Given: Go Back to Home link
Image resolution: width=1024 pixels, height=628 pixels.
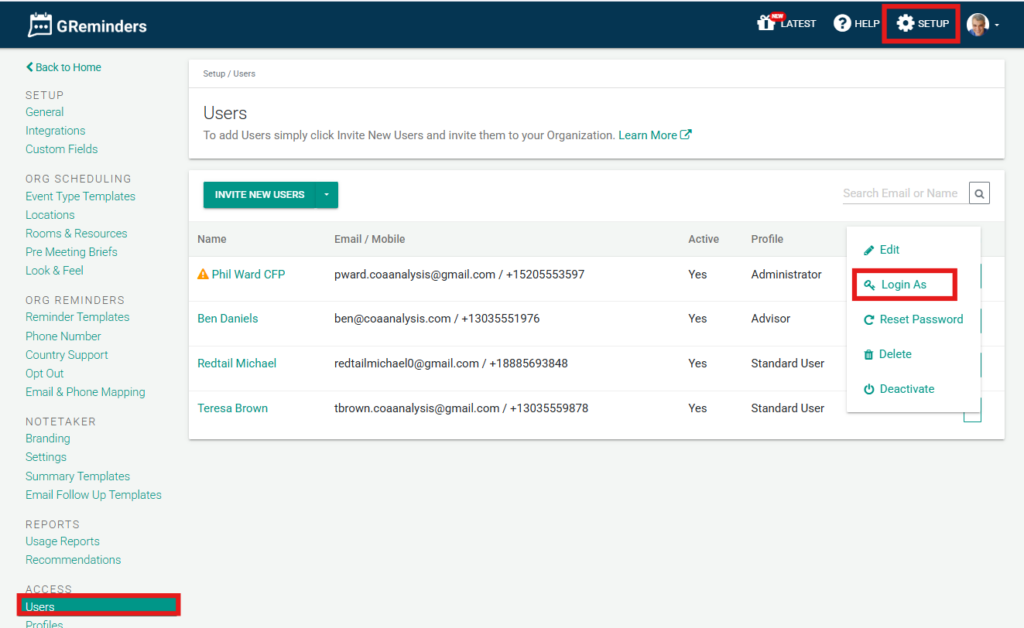Looking at the screenshot, I should (64, 67).
